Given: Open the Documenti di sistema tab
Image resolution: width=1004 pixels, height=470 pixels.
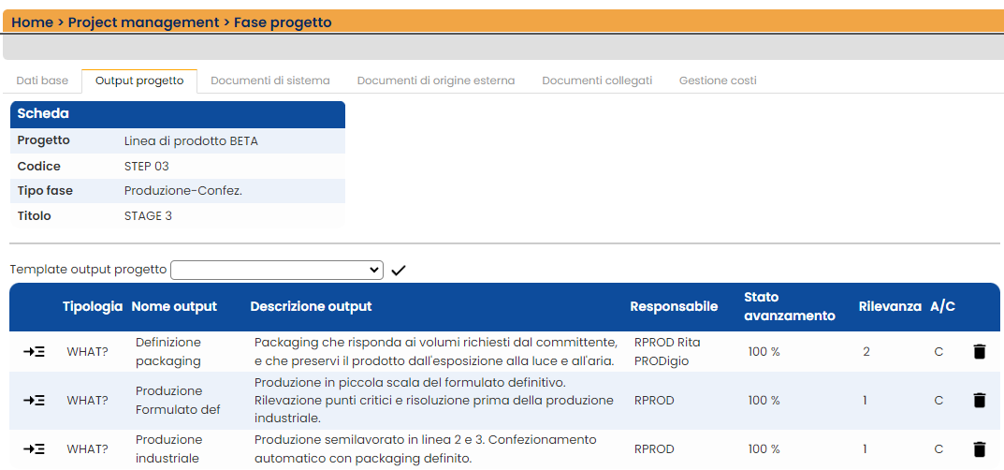Looking at the screenshot, I should (x=270, y=81).
